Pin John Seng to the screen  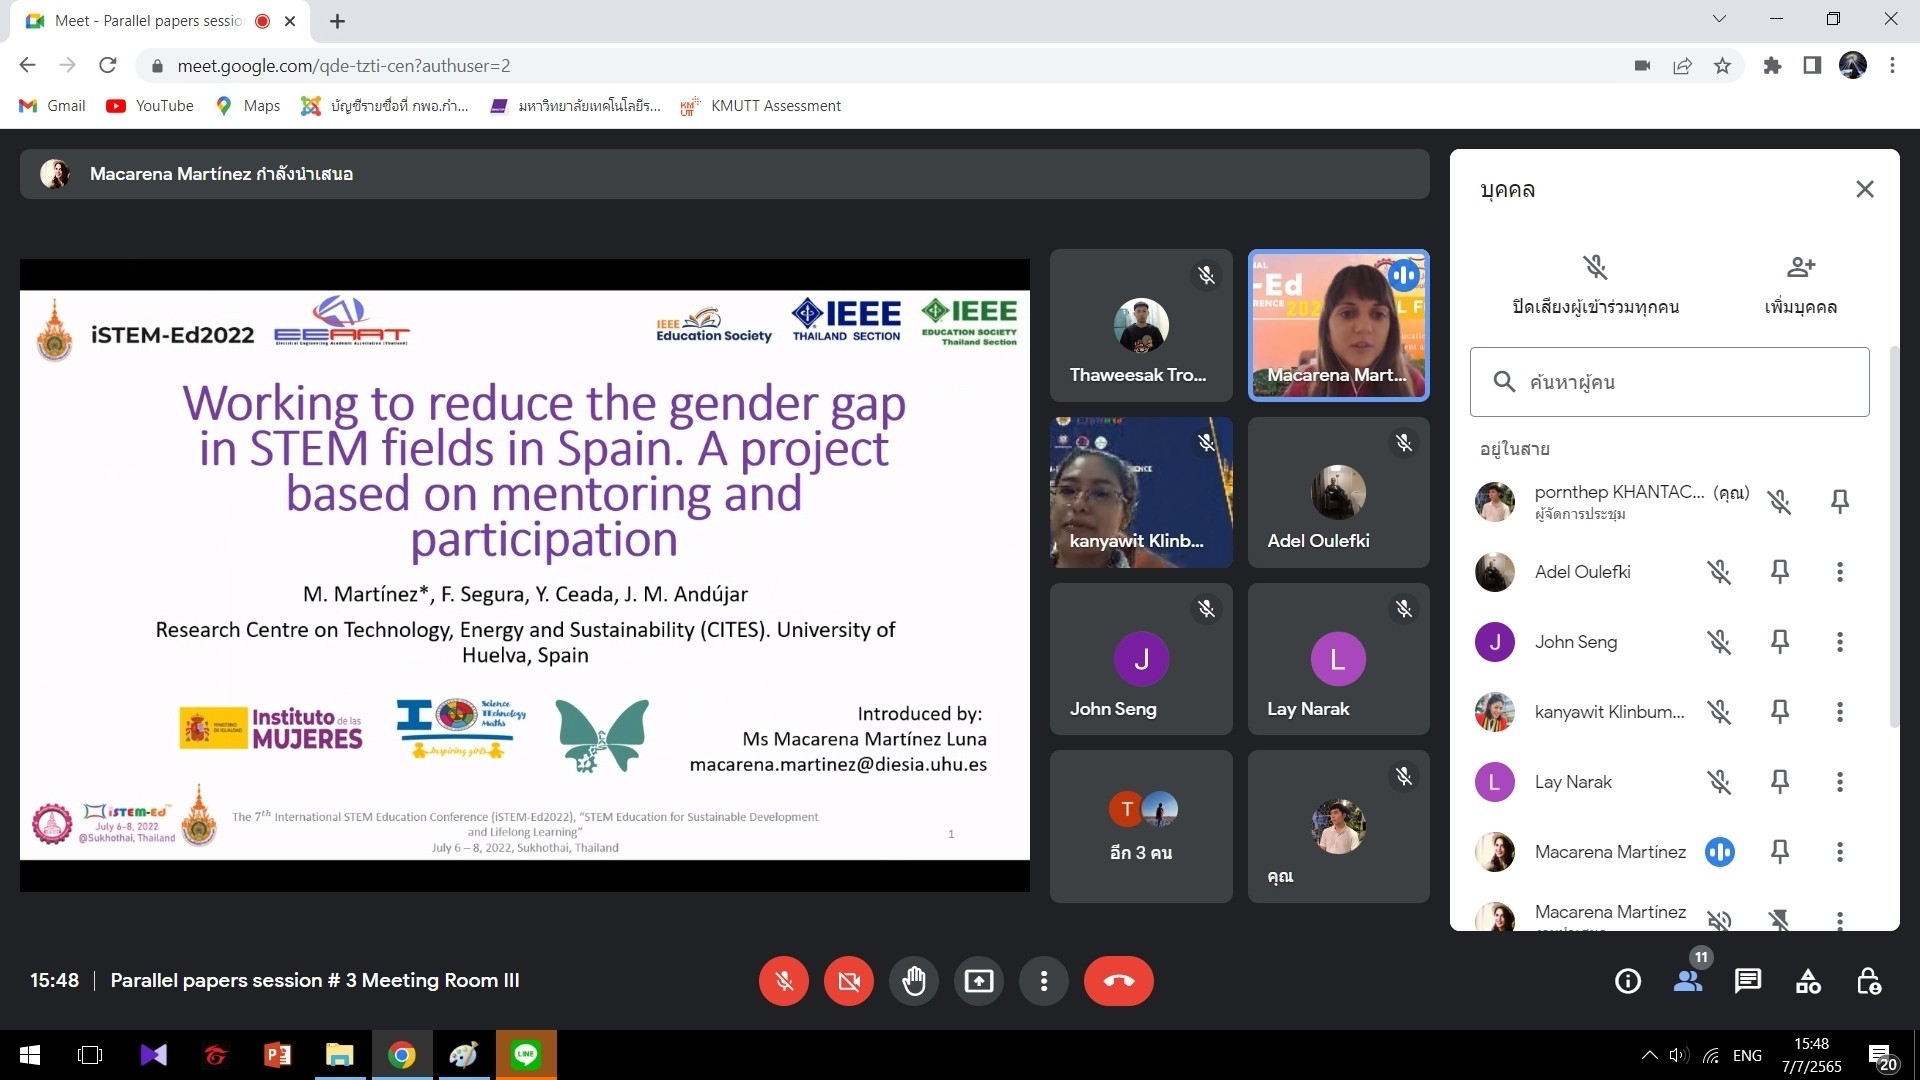coord(1780,642)
